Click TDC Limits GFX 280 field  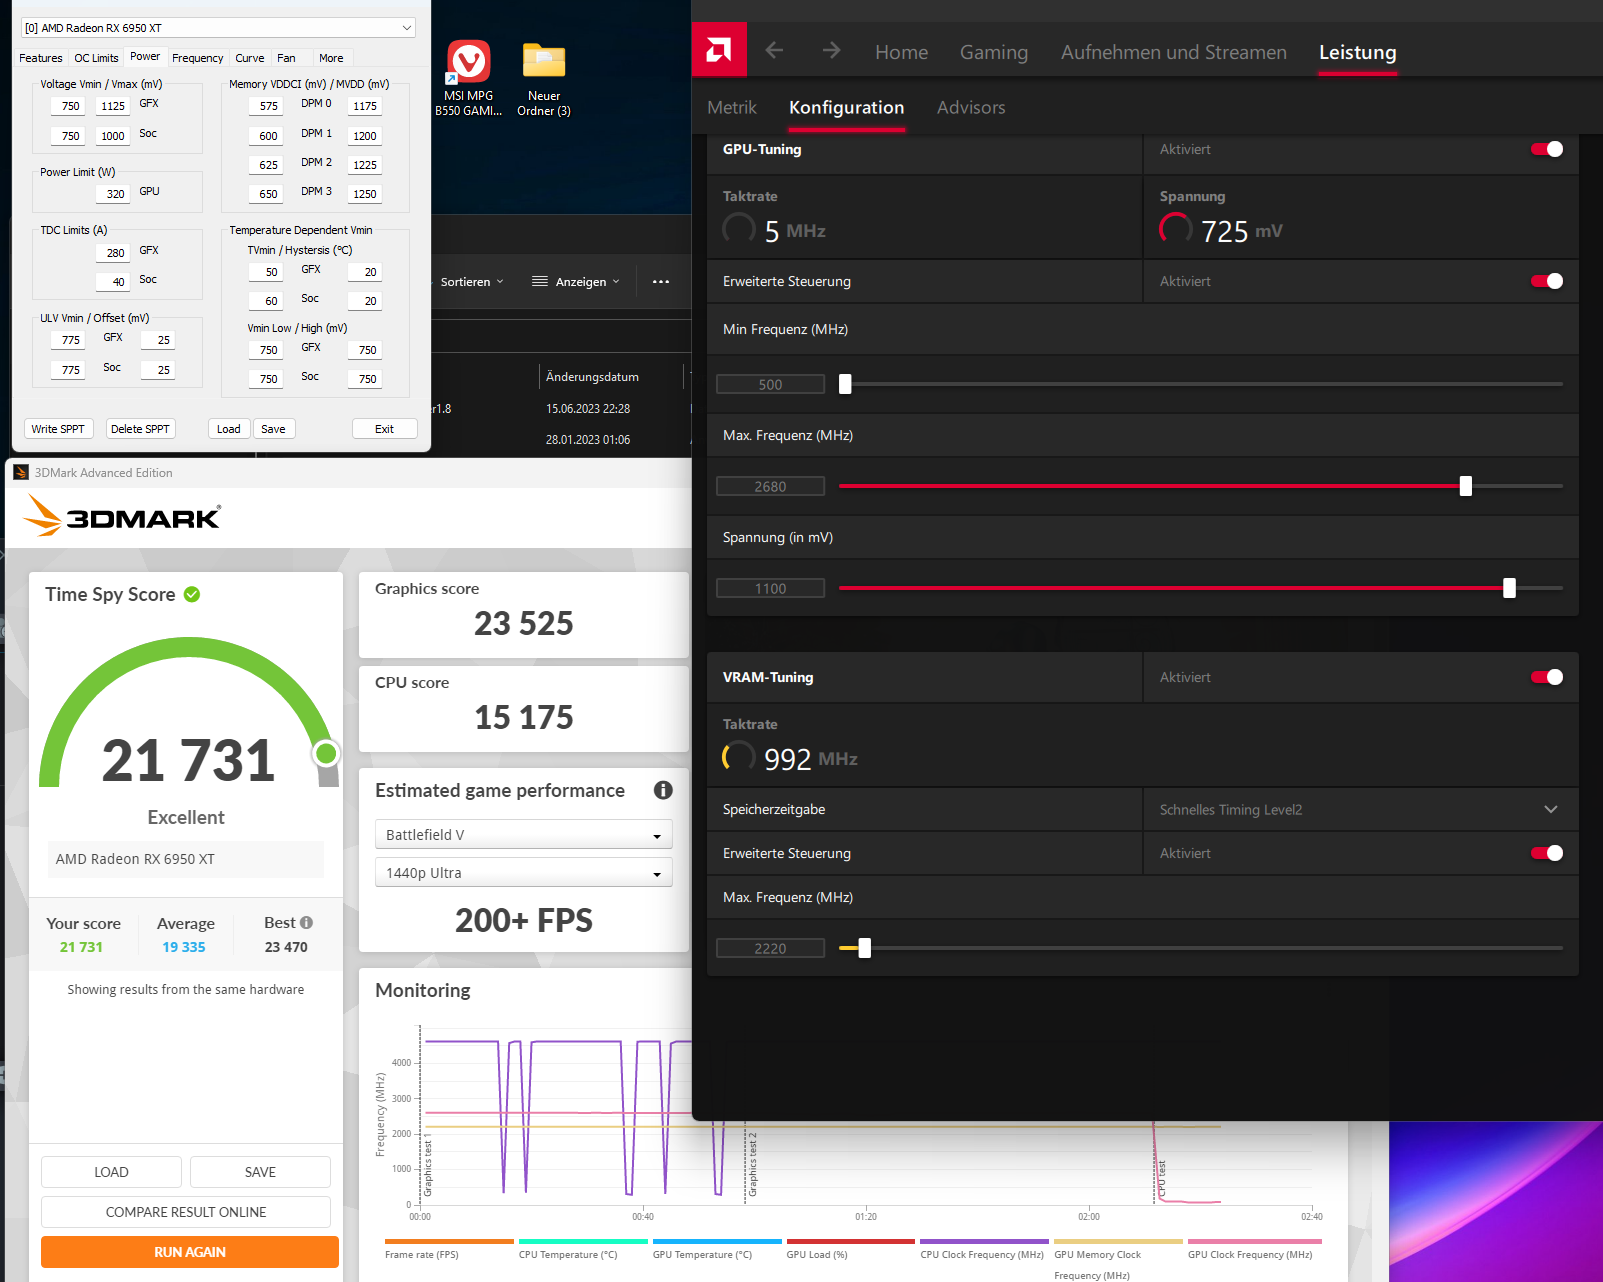pyautogui.click(x=111, y=253)
